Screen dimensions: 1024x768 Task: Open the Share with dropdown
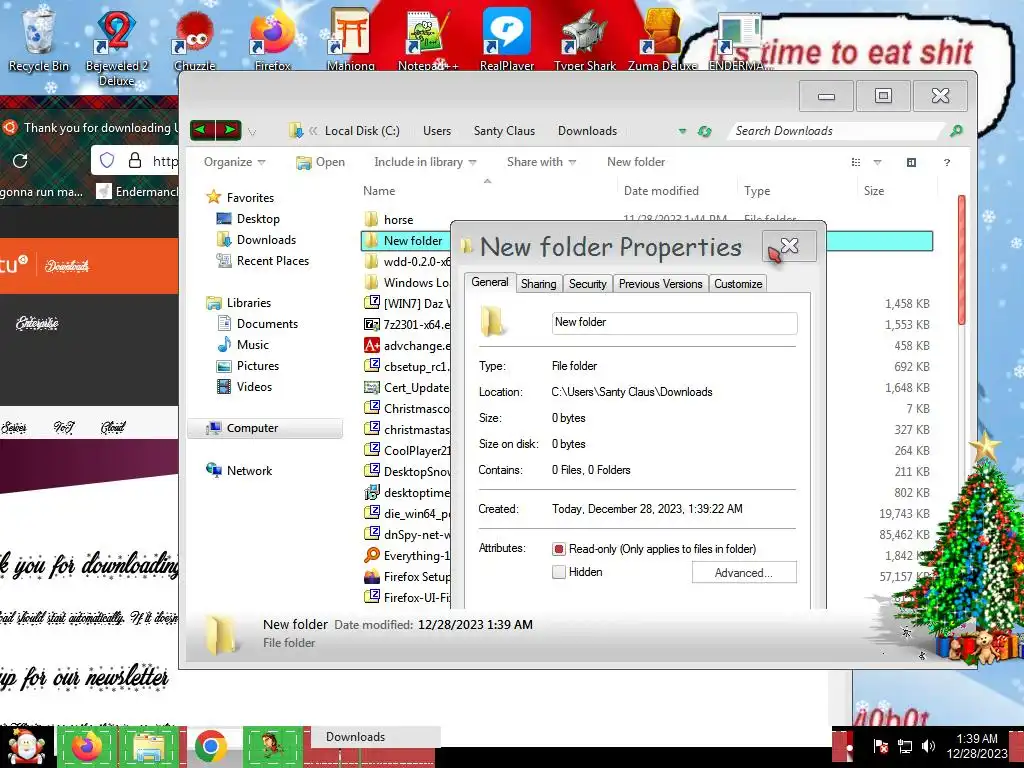pyautogui.click(x=541, y=162)
